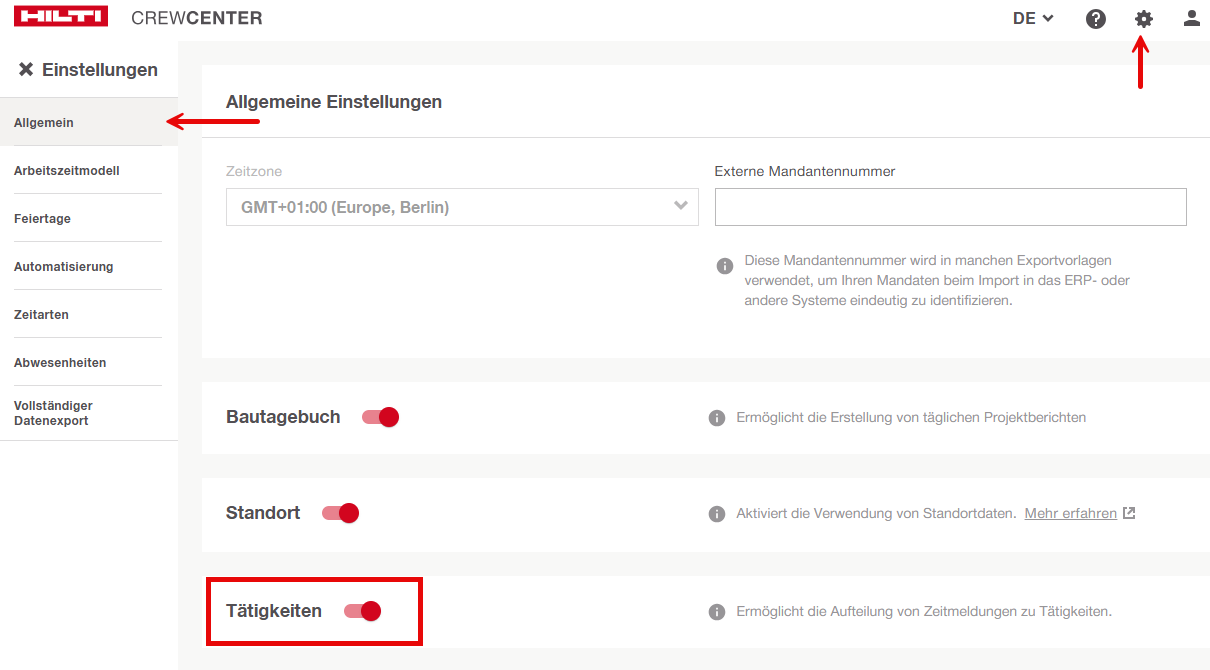The width and height of the screenshot is (1210, 670).
Task: Open the DE language dropdown
Action: 1033,18
